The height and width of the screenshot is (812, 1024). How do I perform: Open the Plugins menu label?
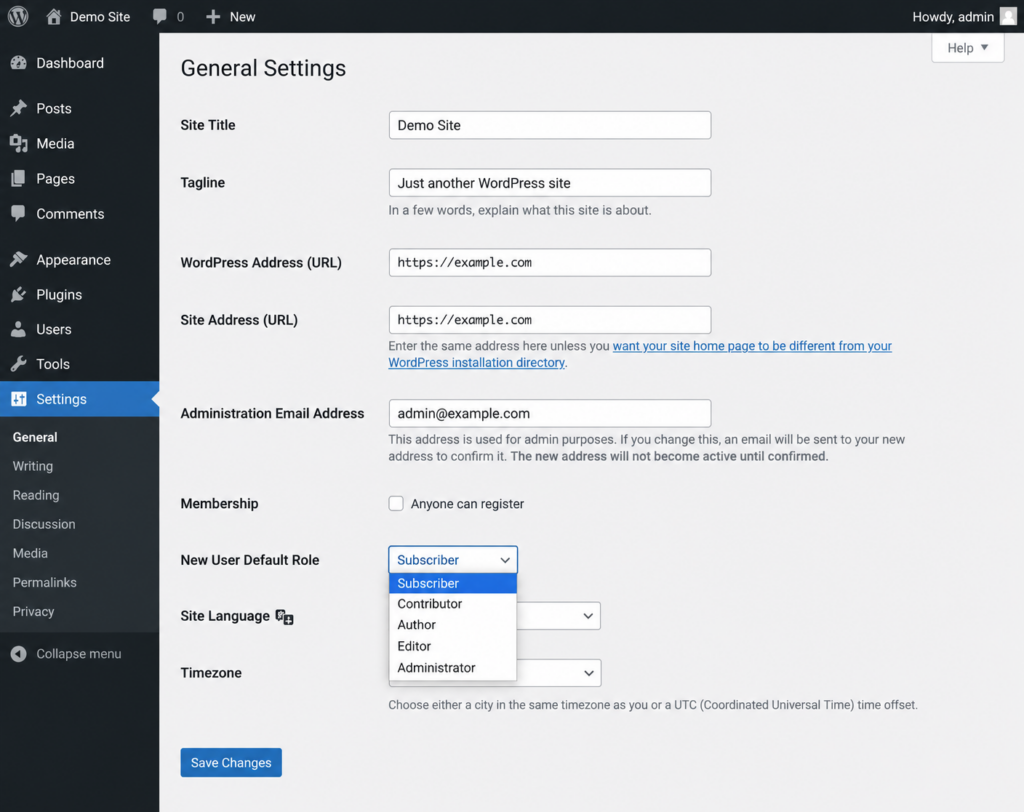[x=59, y=295]
